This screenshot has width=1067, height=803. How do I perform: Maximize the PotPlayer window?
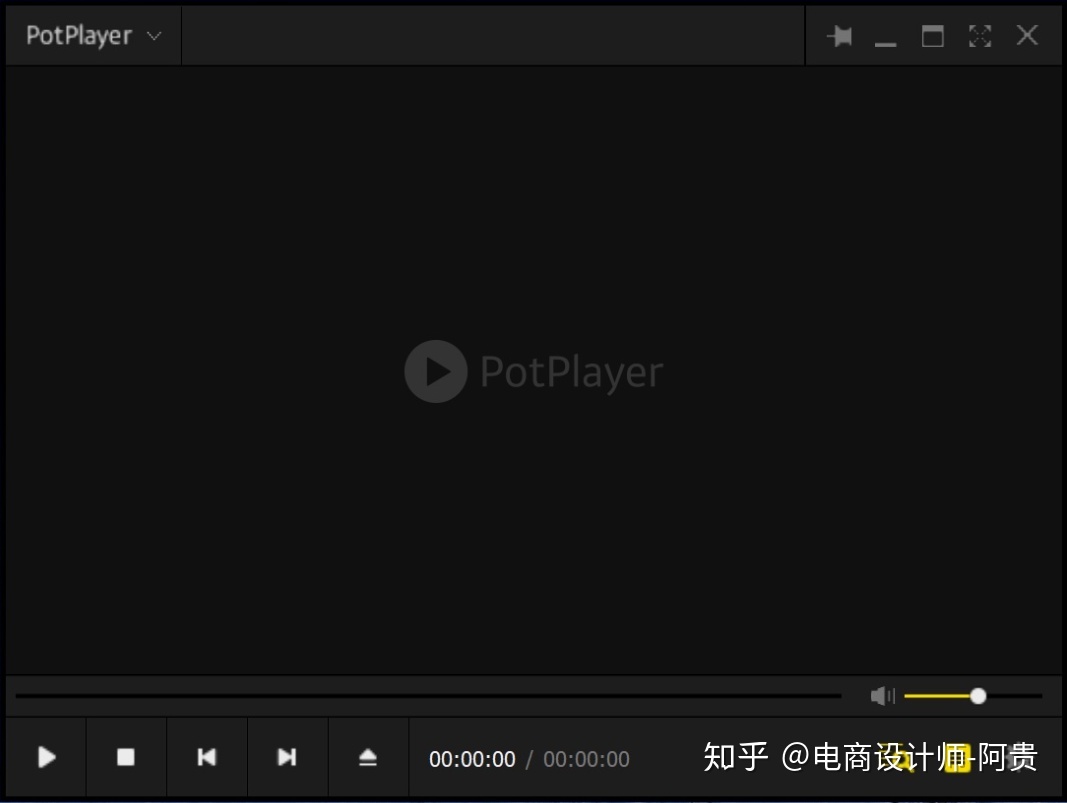(x=932, y=36)
